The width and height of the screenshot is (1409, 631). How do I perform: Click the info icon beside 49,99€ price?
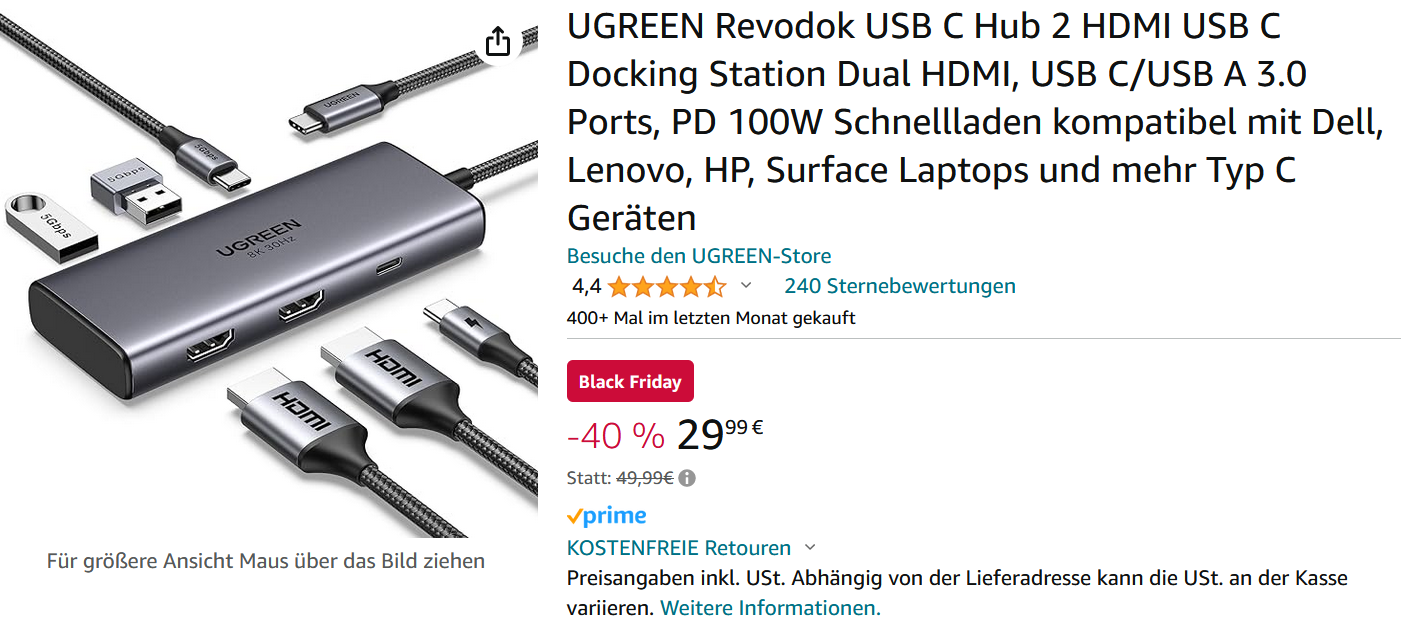[x=687, y=478]
